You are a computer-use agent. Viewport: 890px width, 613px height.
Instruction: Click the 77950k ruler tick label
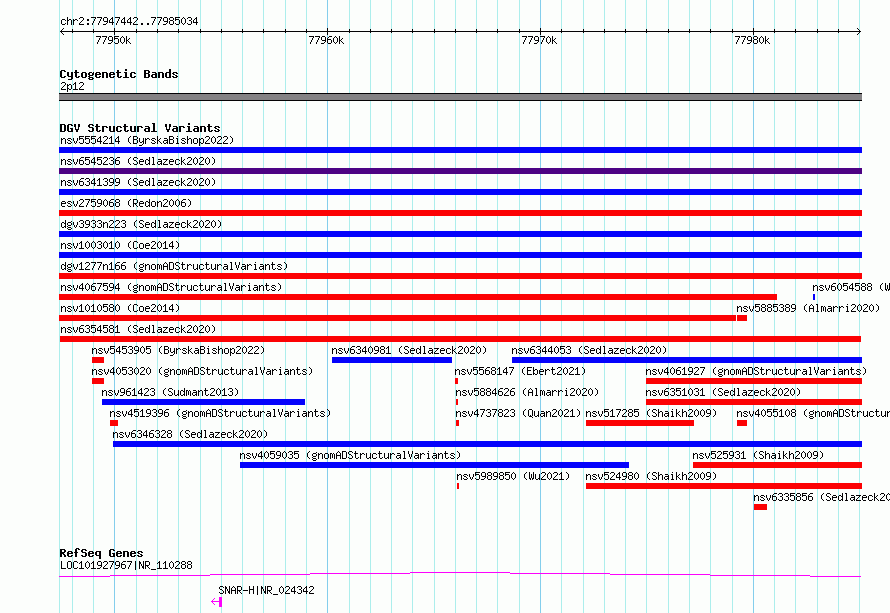113,40
